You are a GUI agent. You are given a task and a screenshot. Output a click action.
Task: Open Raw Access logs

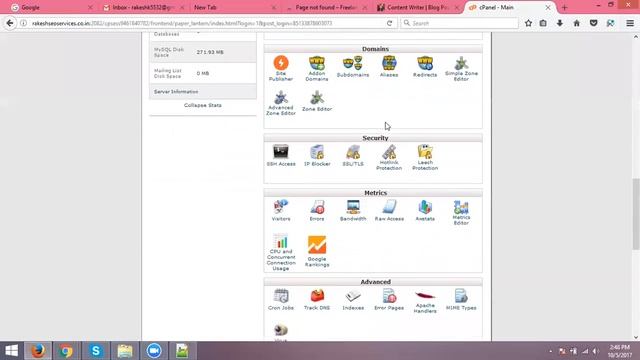tap(389, 211)
